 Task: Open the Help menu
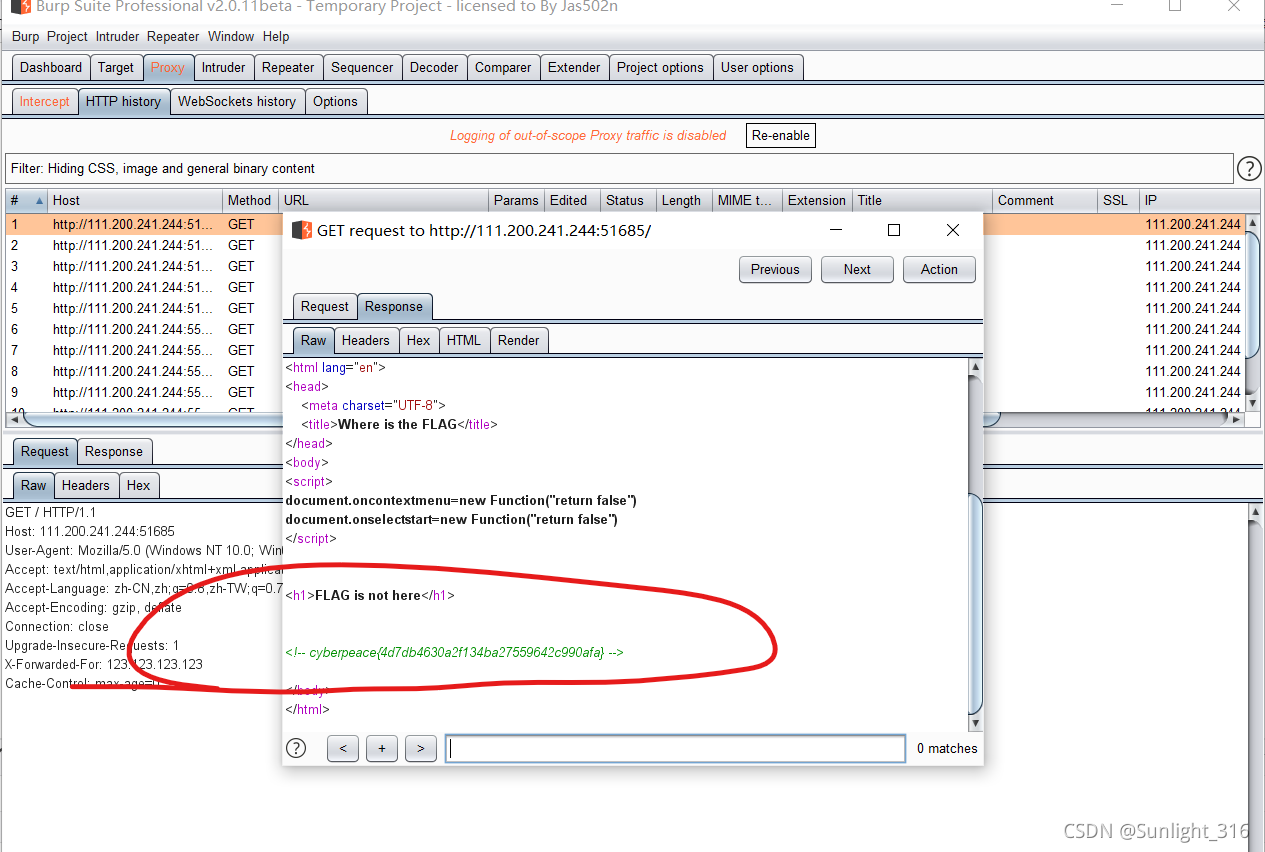click(276, 36)
